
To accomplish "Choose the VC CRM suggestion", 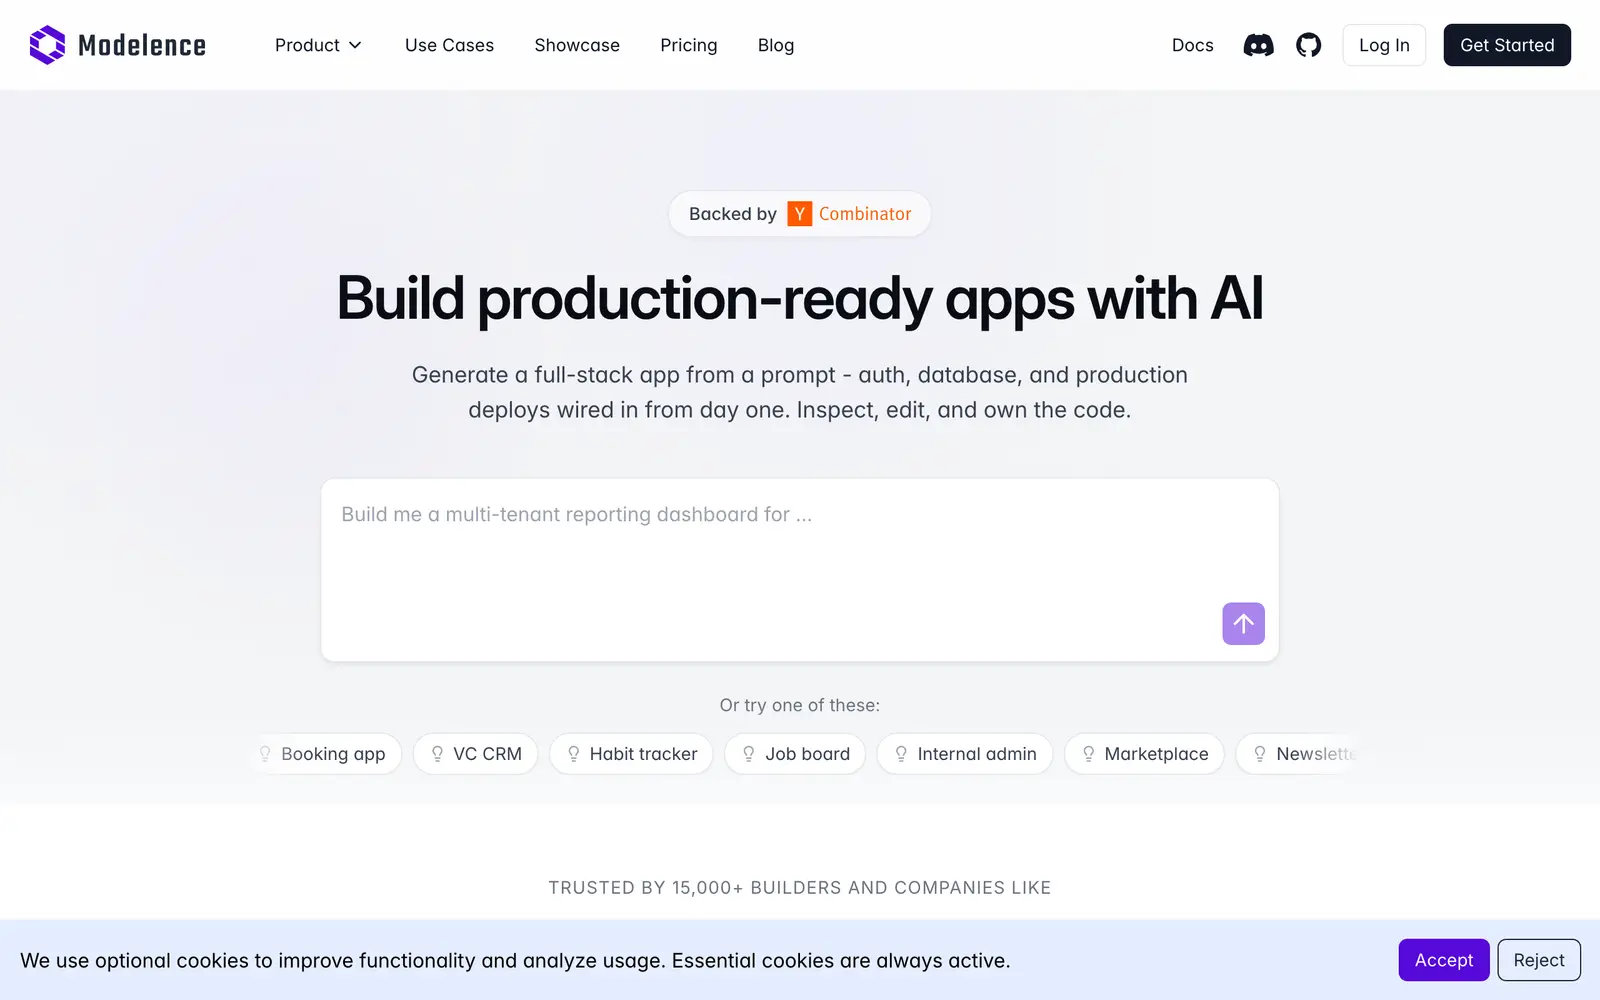I will tap(475, 754).
